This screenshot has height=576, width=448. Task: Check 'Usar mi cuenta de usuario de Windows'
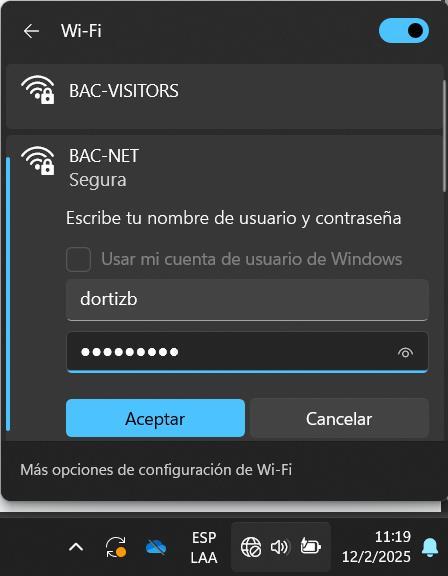click(79, 259)
